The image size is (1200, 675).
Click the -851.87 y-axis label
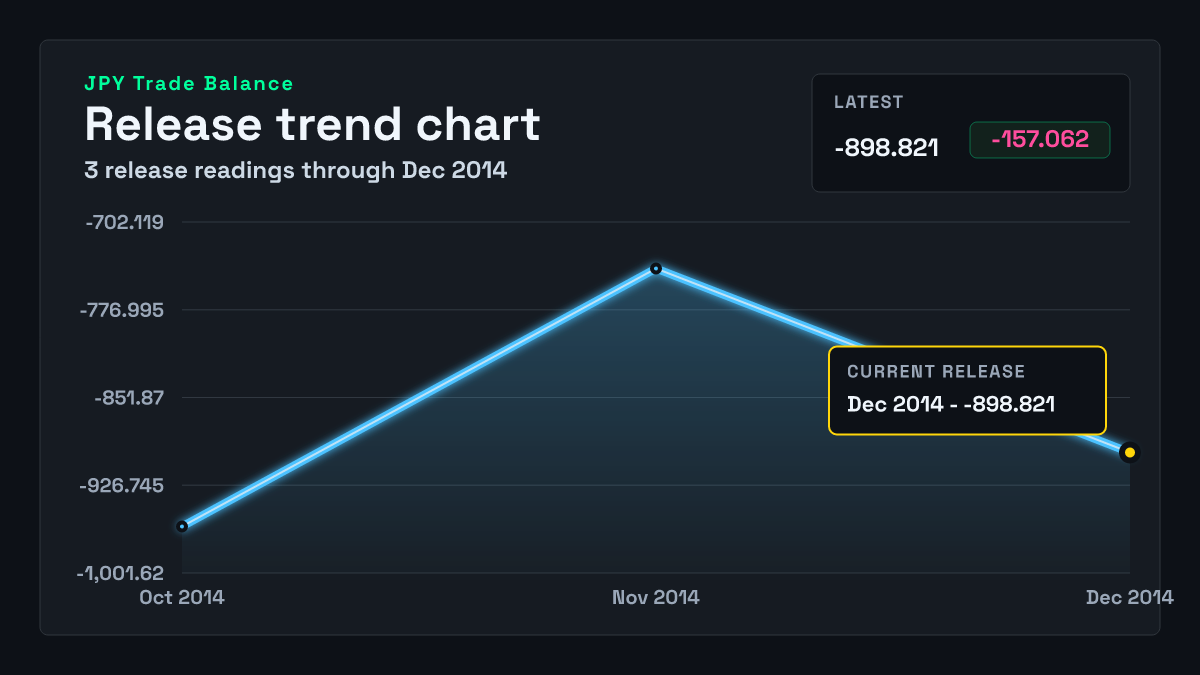click(129, 398)
